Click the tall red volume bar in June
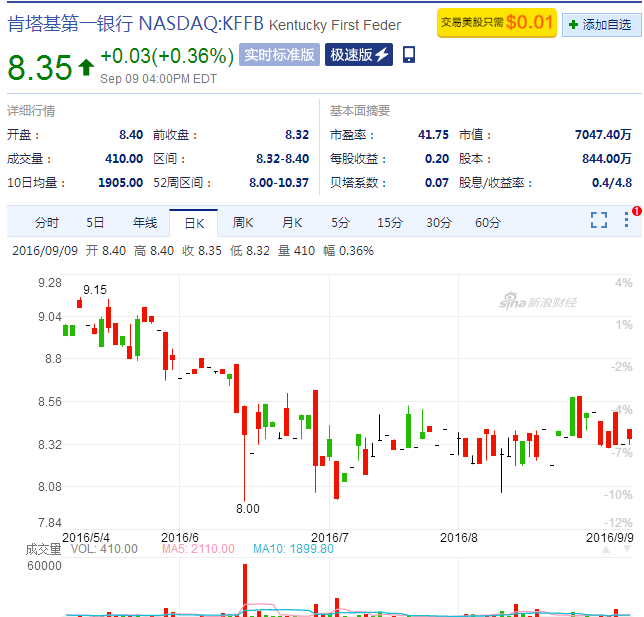644x617 pixels. tap(245, 590)
